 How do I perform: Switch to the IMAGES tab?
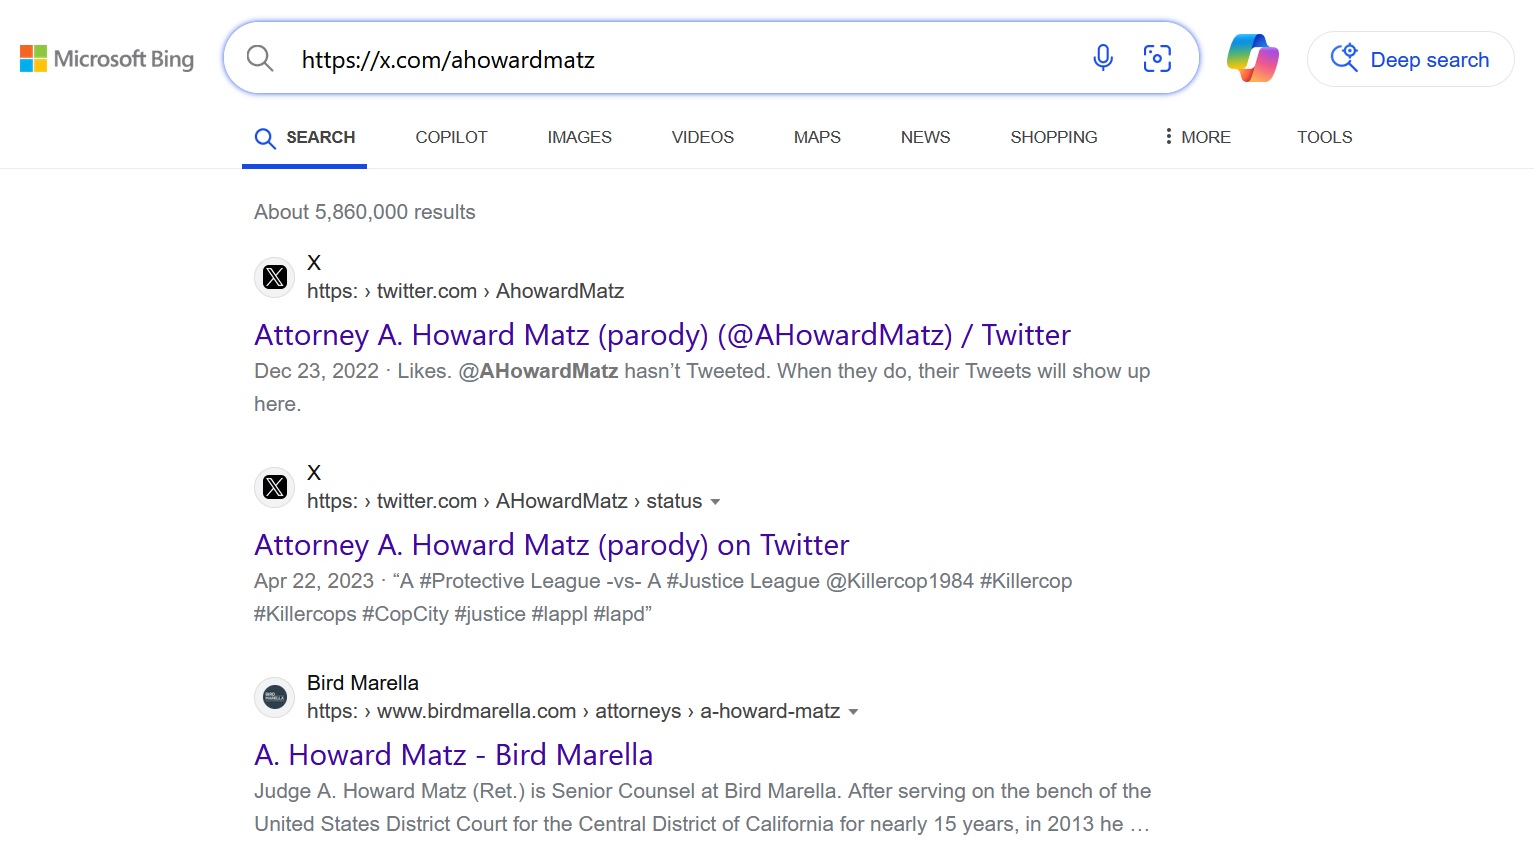click(x=580, y=137)
